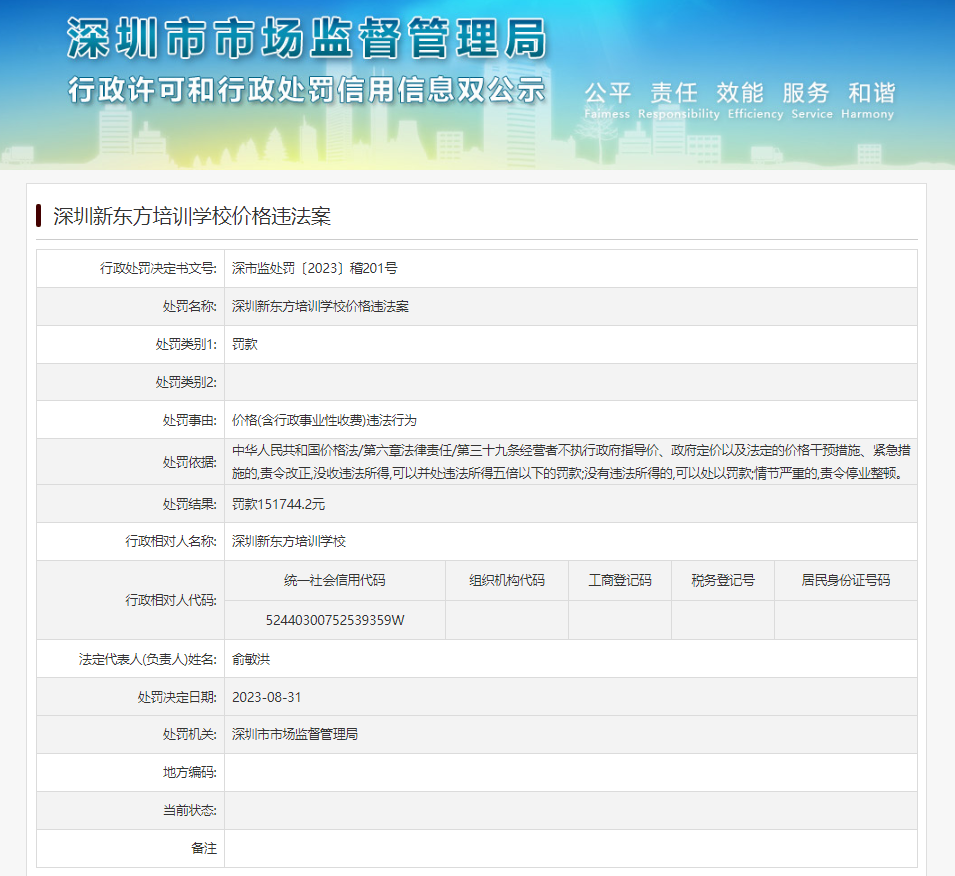Click the 行政相对人代码 label
This screenshot has height=876, width=955.
click(x=171, y=600)
